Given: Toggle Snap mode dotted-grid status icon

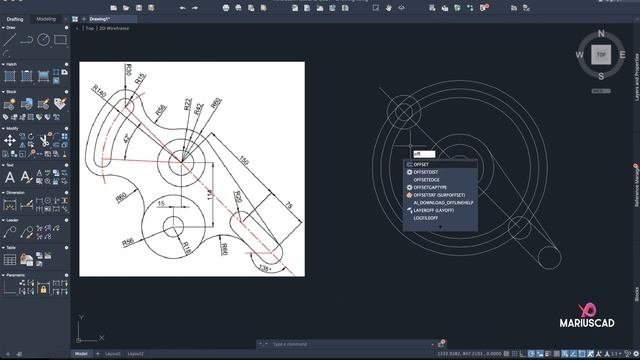Looking at the screenshot, I should click(x=515, y=353).
